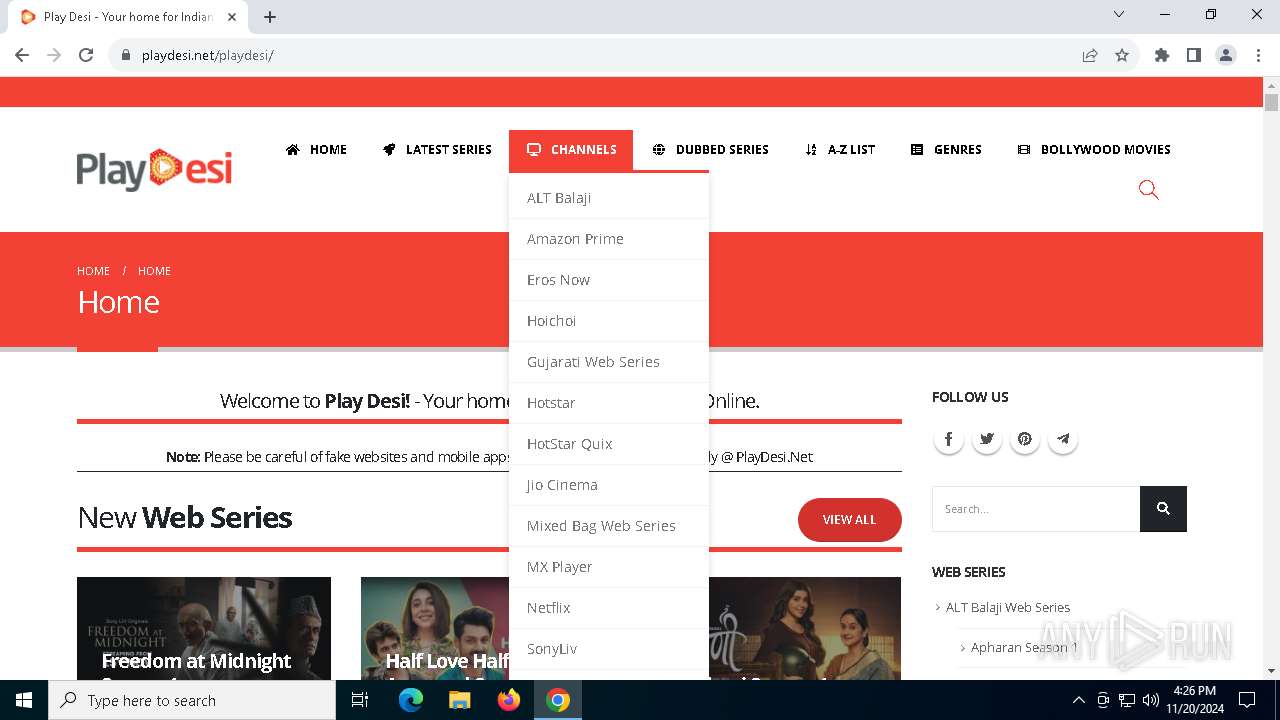Submit the sidebar search button
1280x720 pixels.
coord(1163,509)
